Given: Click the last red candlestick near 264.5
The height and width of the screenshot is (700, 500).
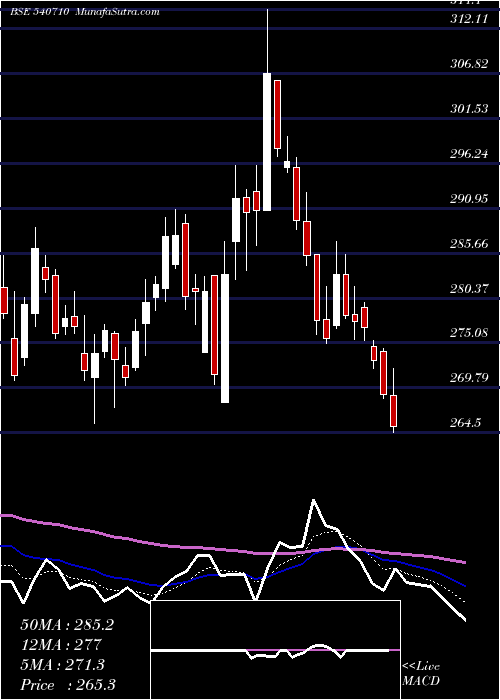Looking at the screenshot, I should (393, 411).
